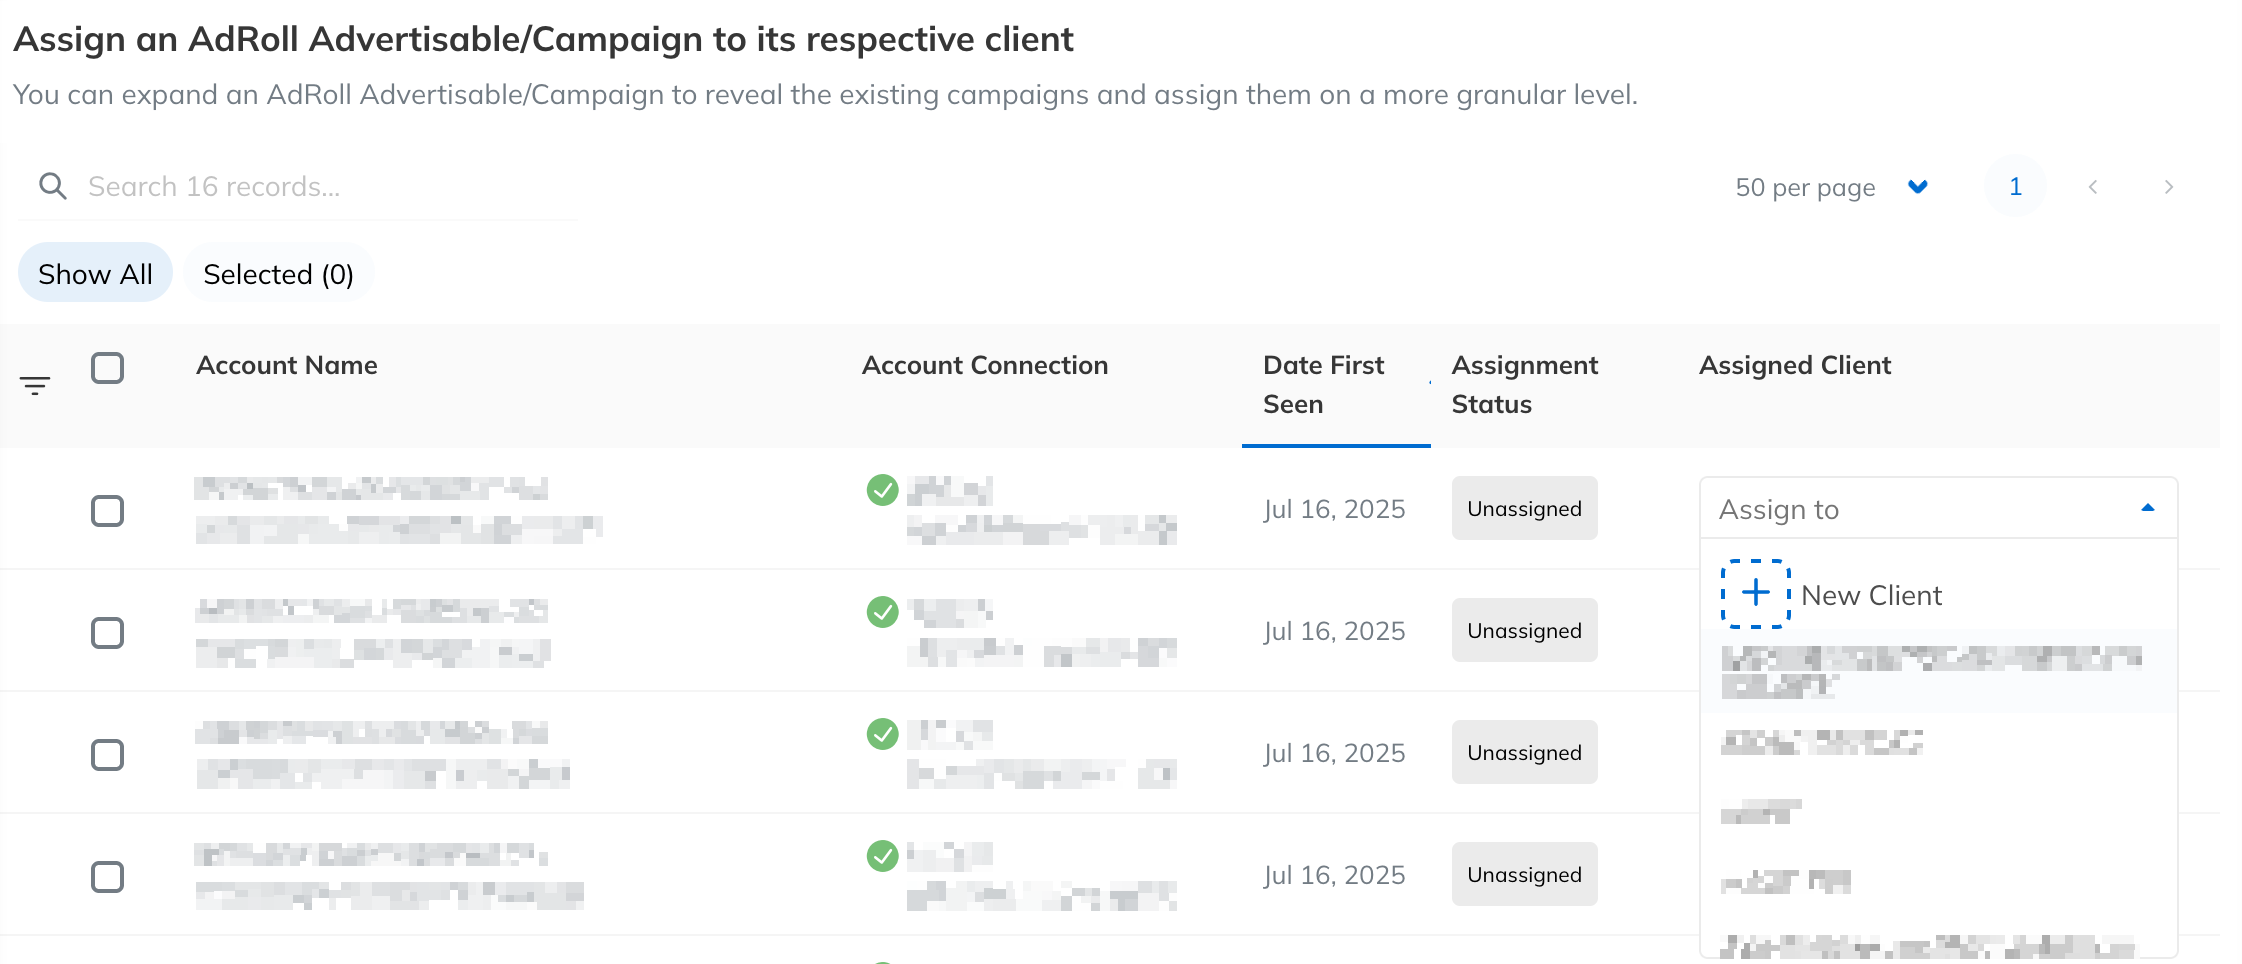The image size is (2242, 964).
Task: Sort by Account Name column
Action: click(x=286, y=365)
